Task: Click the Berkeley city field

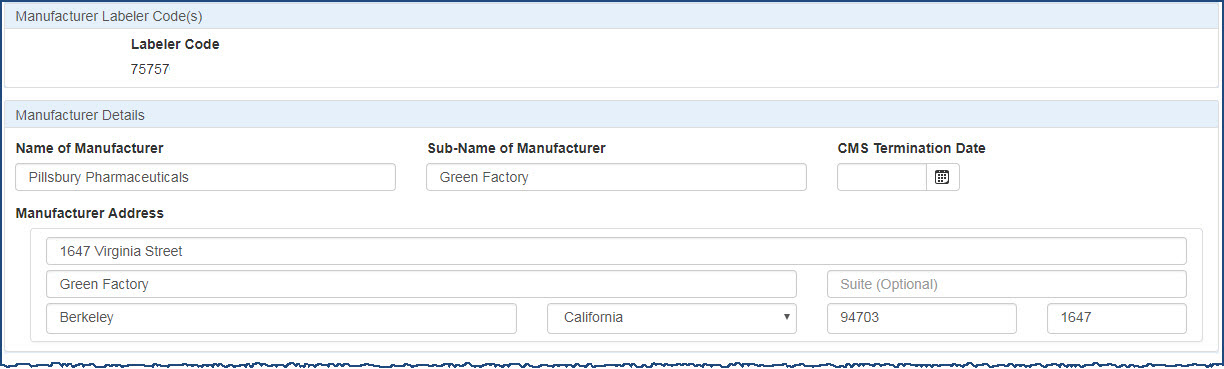Action: tap(281, 318)
